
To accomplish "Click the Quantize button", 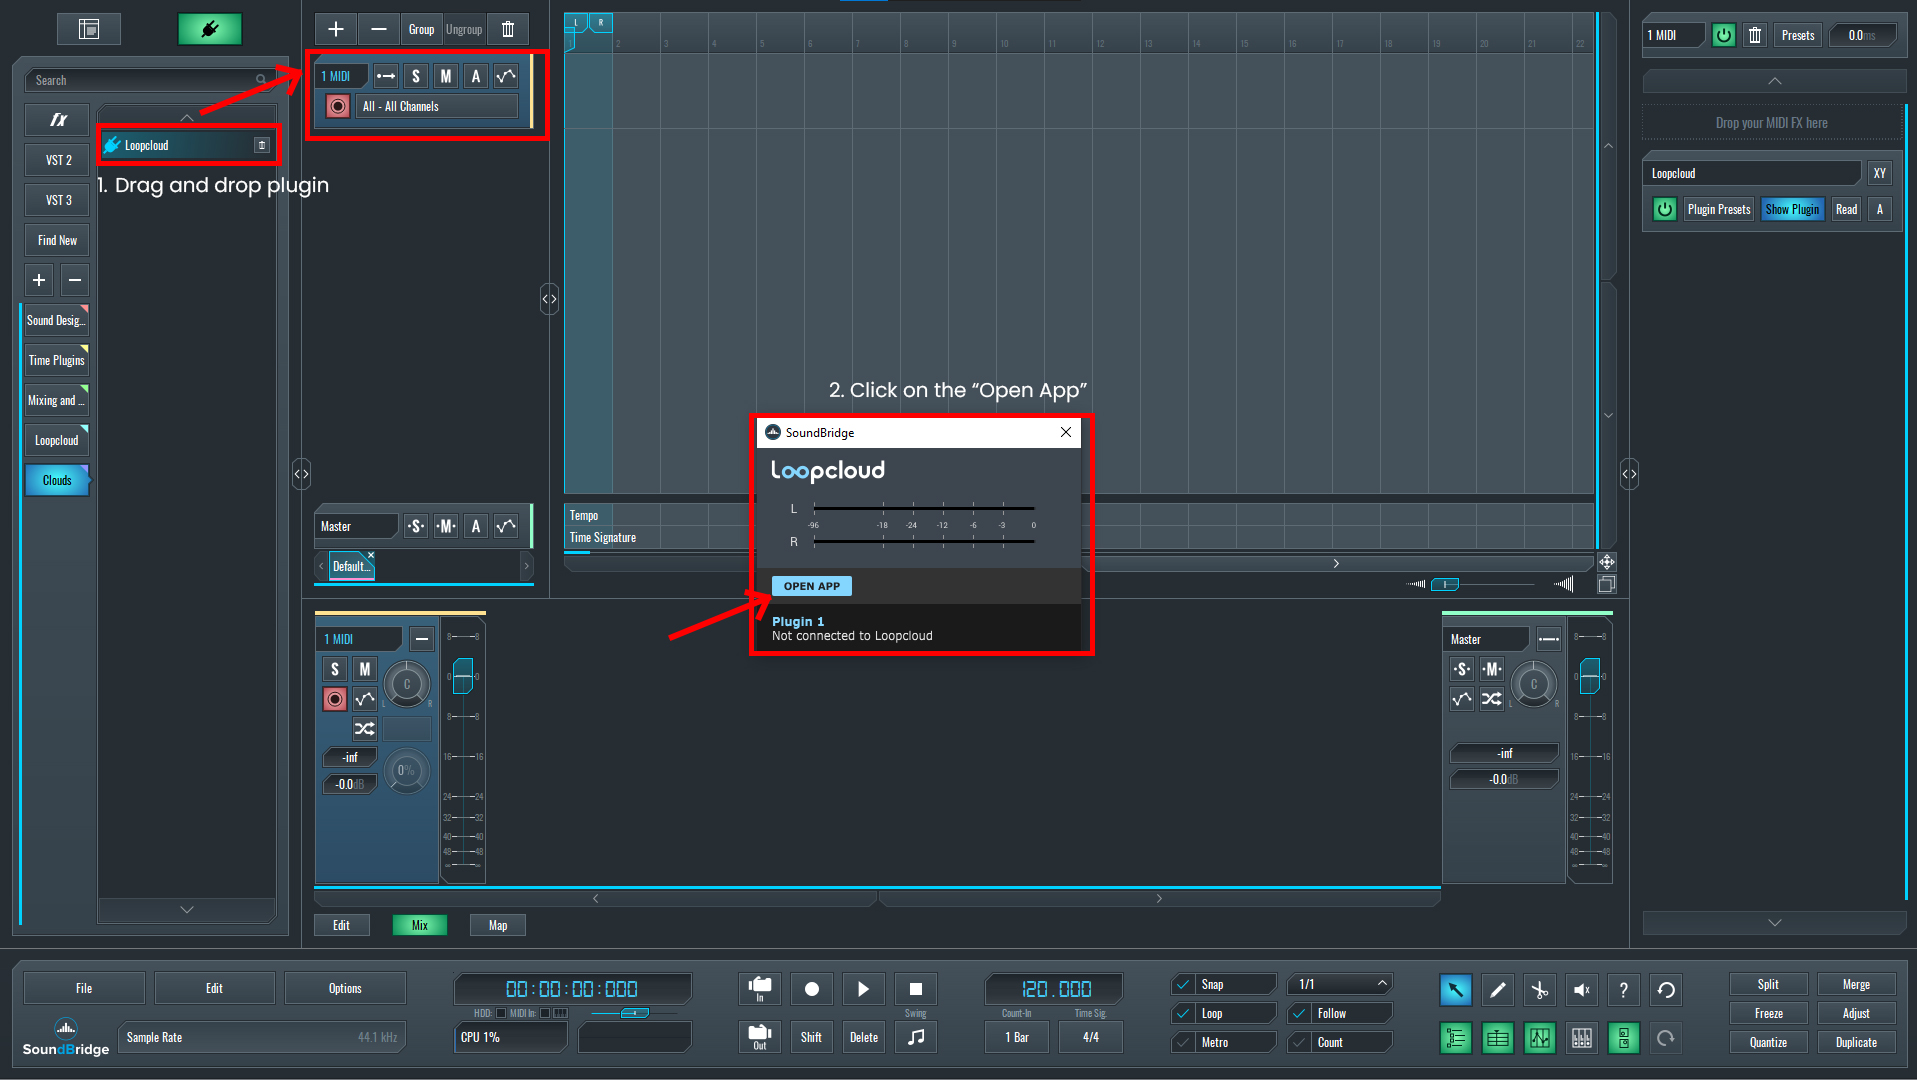I will [x=1768, y=1042].
